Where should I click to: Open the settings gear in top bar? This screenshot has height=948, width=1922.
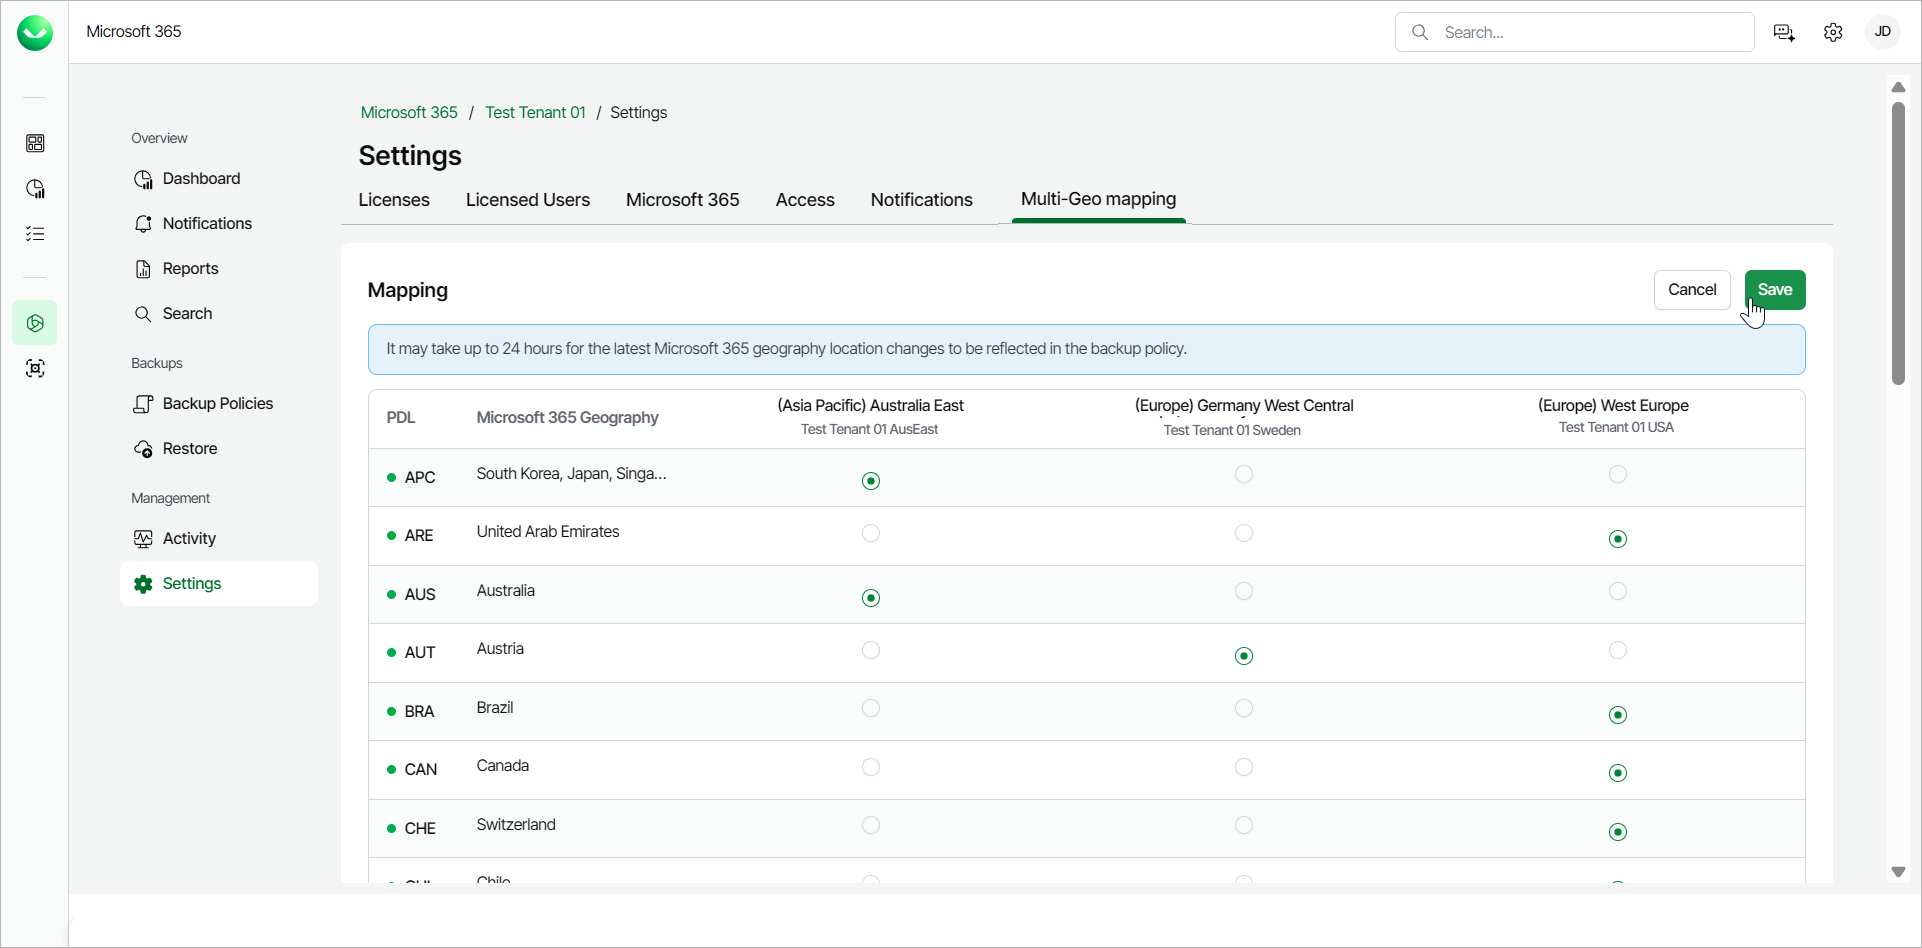[x=1832, y=33]
